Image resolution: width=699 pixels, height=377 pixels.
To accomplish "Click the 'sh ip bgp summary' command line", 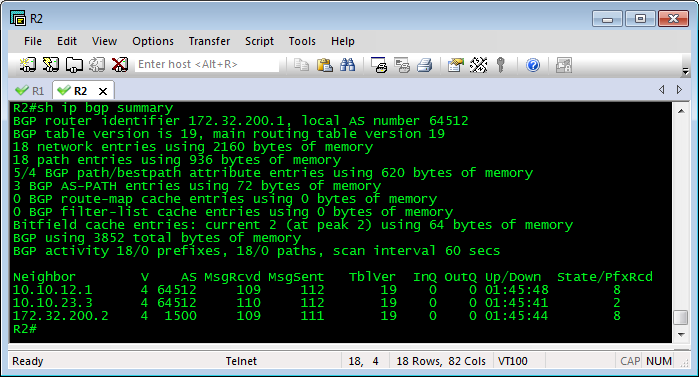I will pos(93,108).
